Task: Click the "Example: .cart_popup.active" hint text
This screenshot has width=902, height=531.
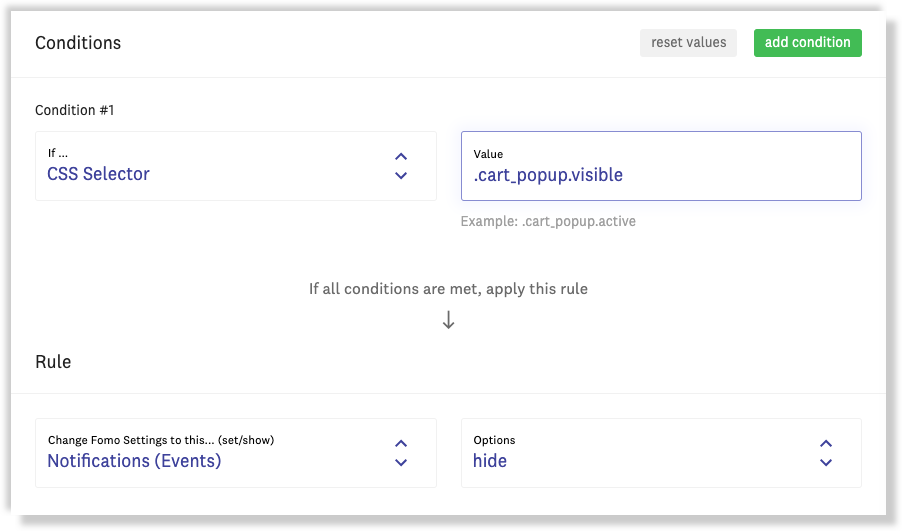Action: (548, 221)
